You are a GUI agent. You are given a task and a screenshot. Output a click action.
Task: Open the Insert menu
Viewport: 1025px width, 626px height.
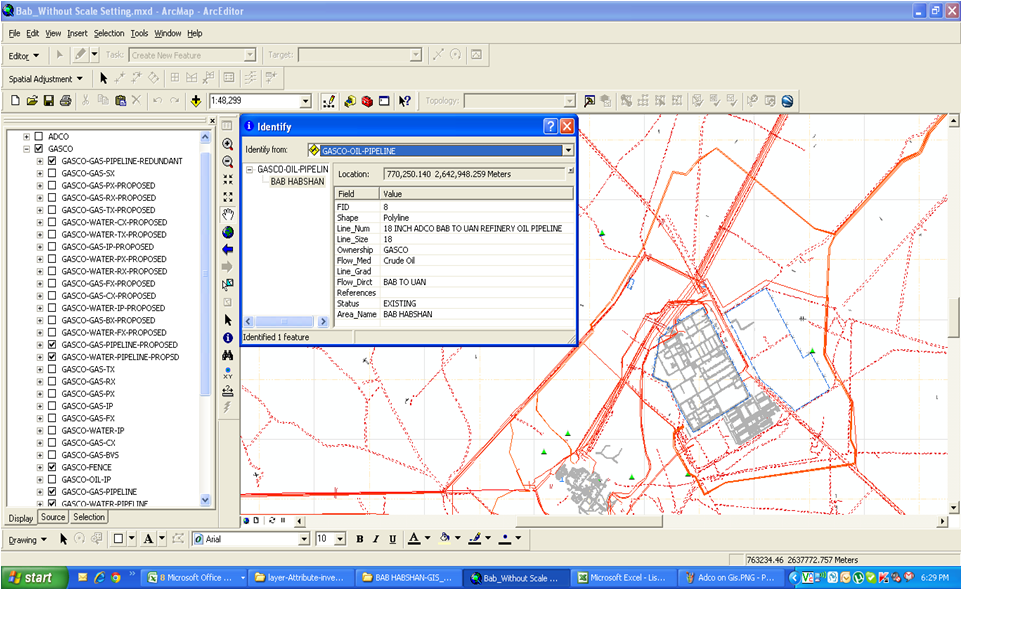click(x=77, y=33)
